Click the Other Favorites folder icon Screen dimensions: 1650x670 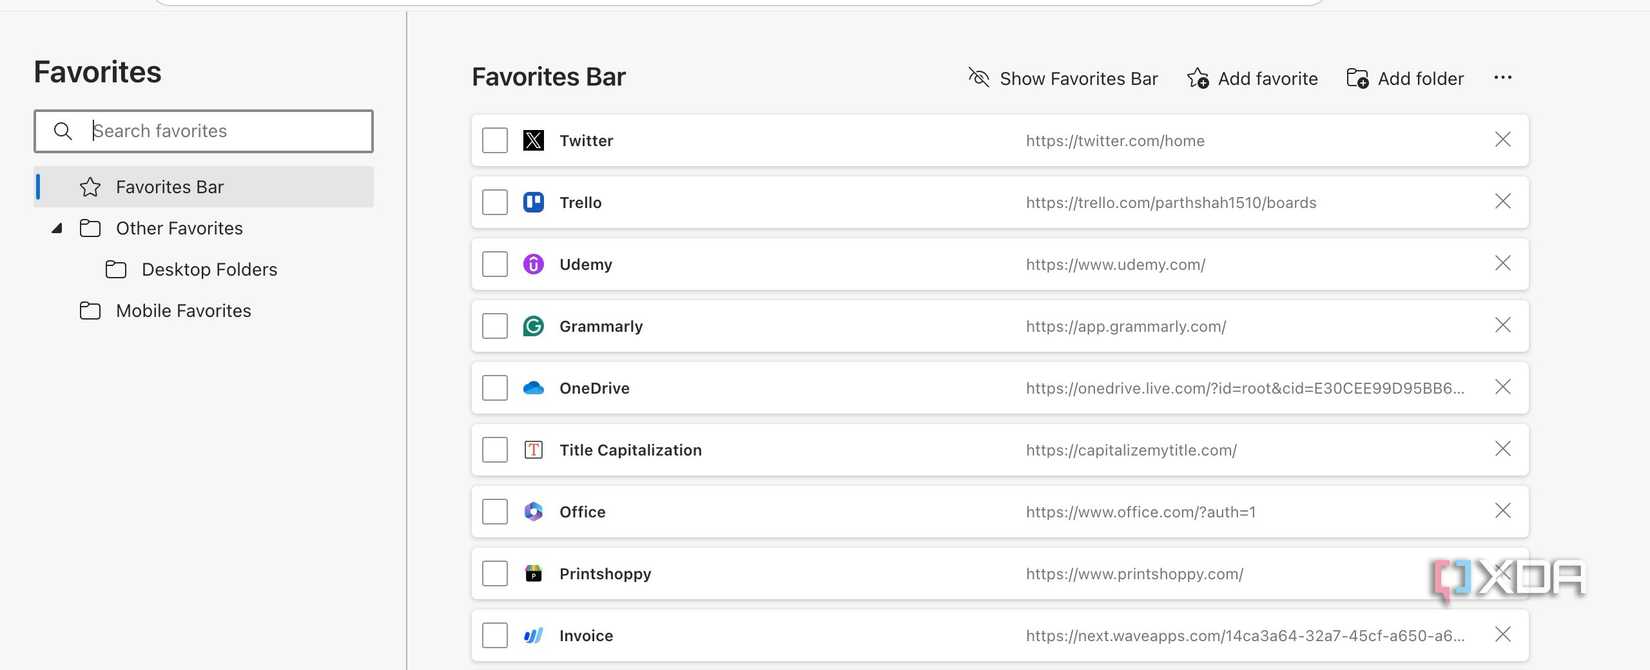[90, 228]
